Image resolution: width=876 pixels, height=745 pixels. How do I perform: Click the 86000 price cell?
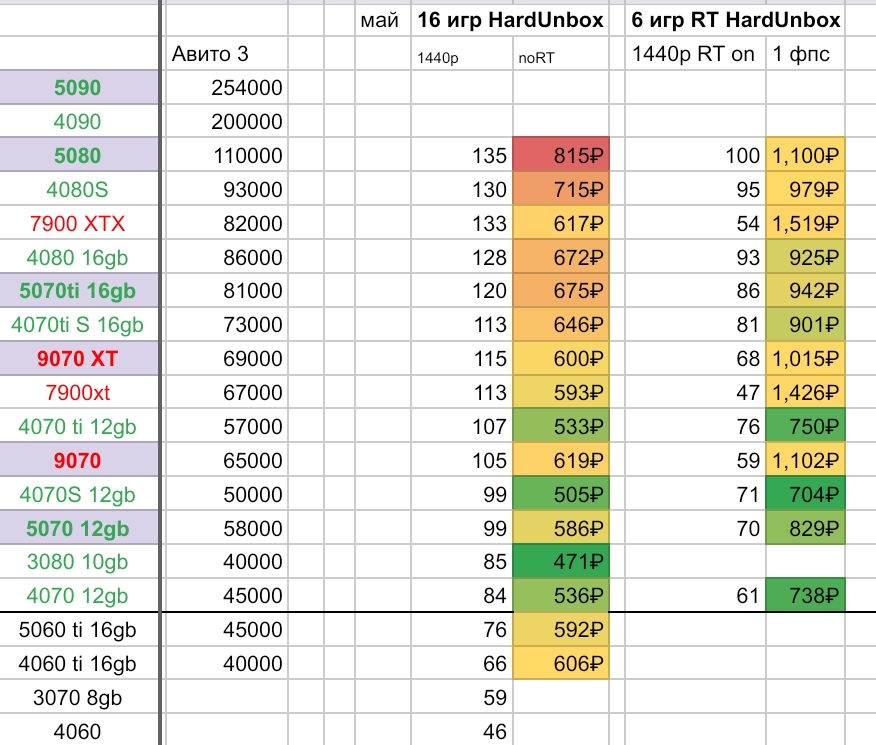[227, 257]
